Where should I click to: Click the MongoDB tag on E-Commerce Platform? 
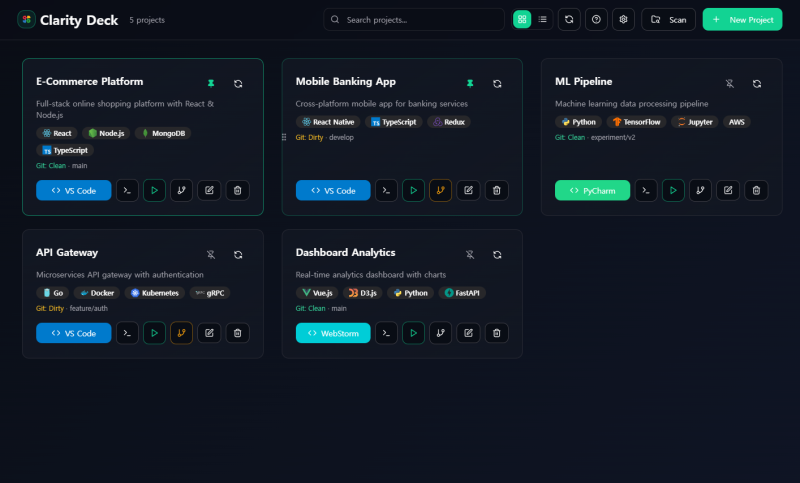click(163, 133)
